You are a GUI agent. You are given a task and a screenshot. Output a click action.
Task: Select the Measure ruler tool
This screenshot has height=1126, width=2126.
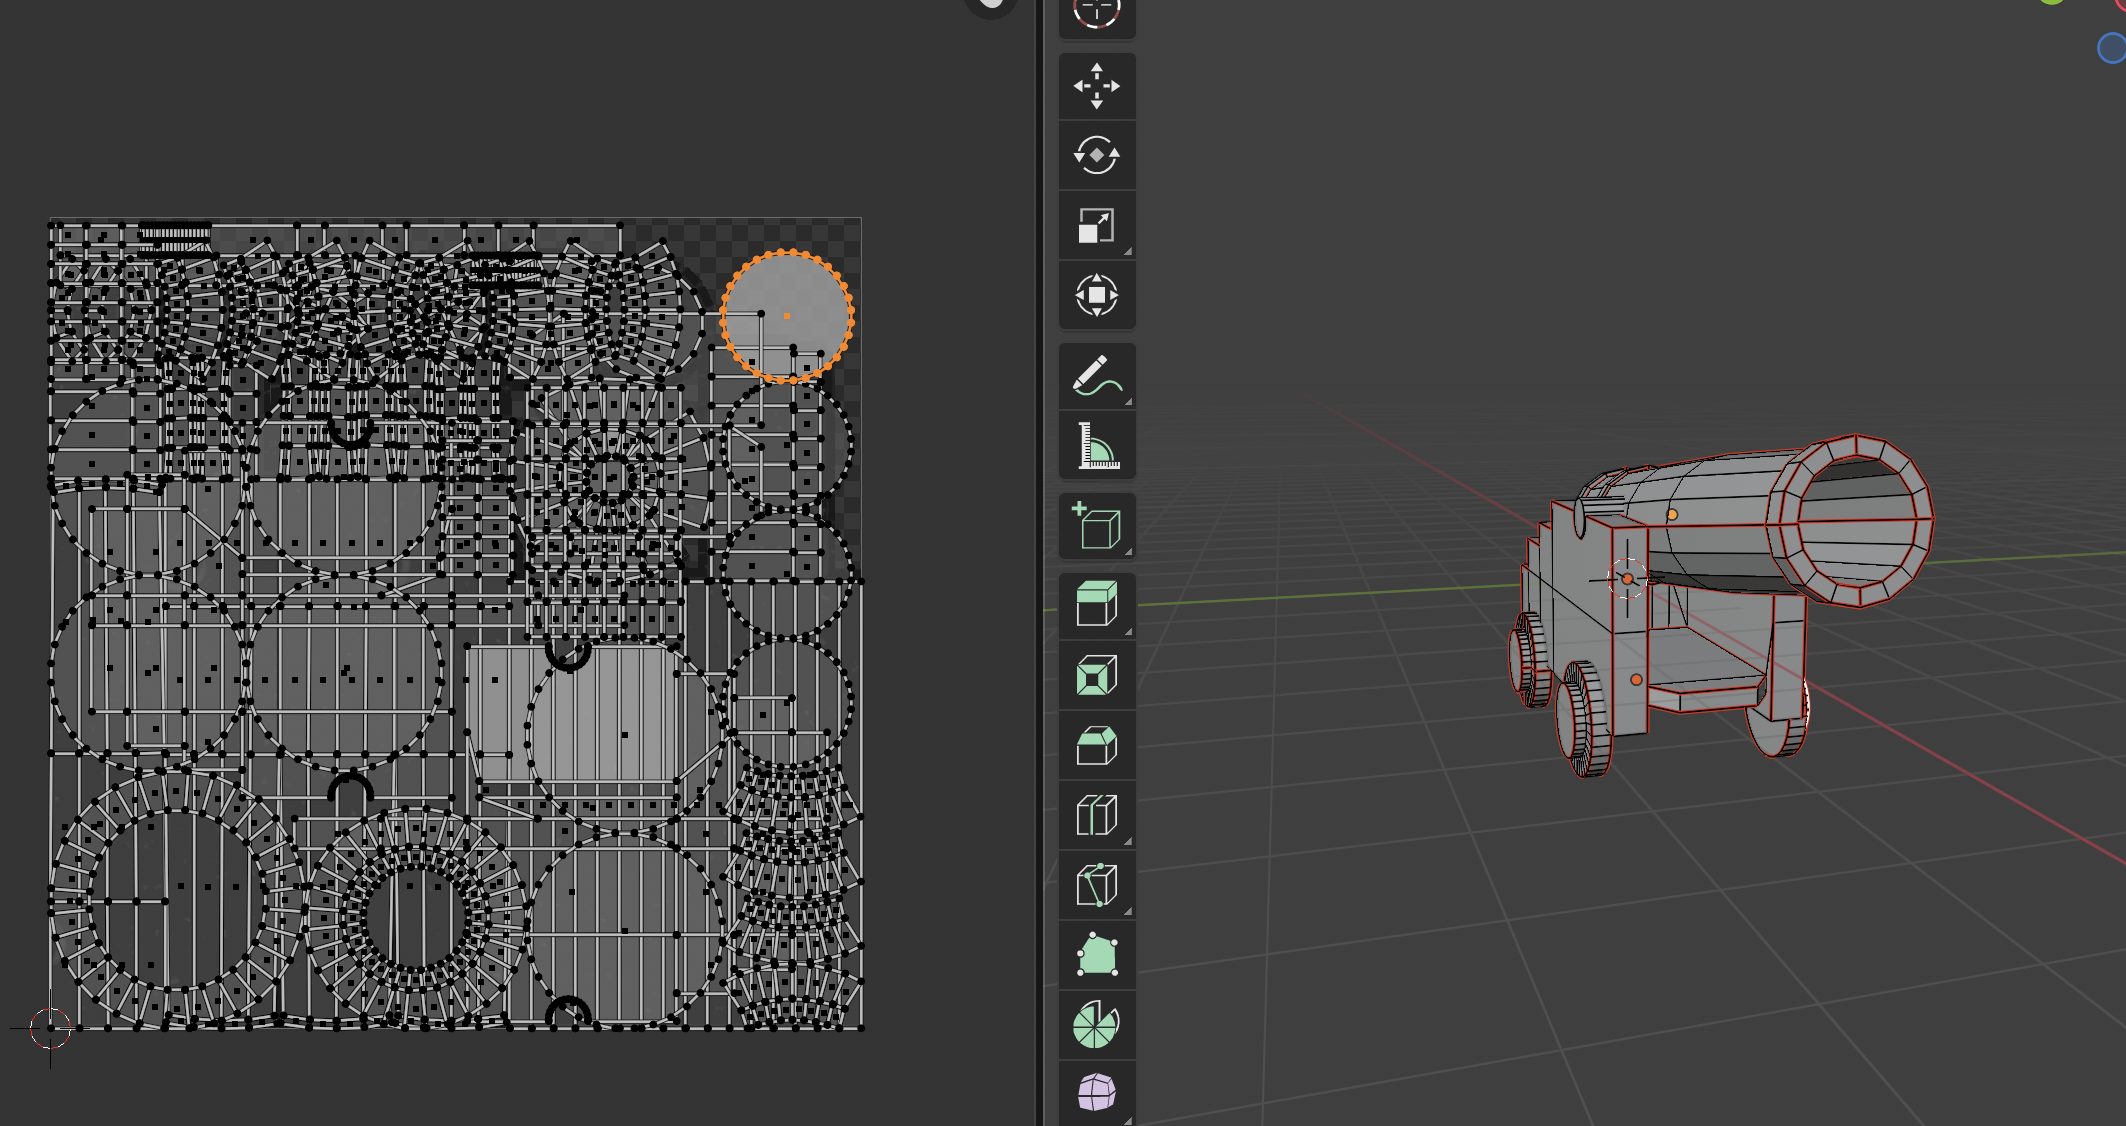click(1097, 446)
